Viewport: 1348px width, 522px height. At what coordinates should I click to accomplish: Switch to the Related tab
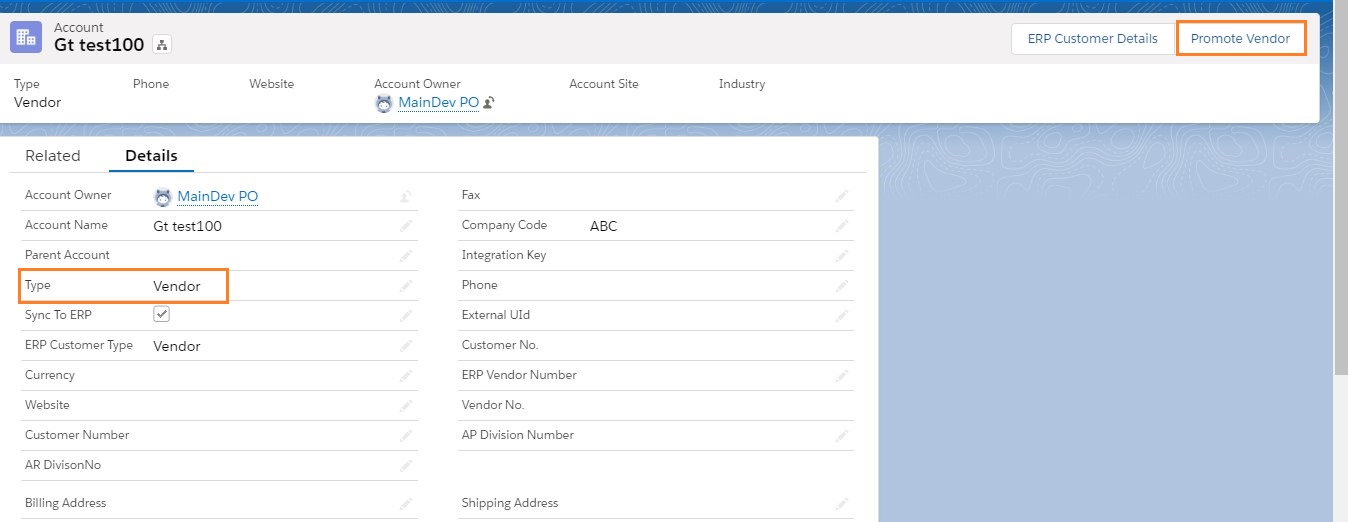tap(53, 156)
